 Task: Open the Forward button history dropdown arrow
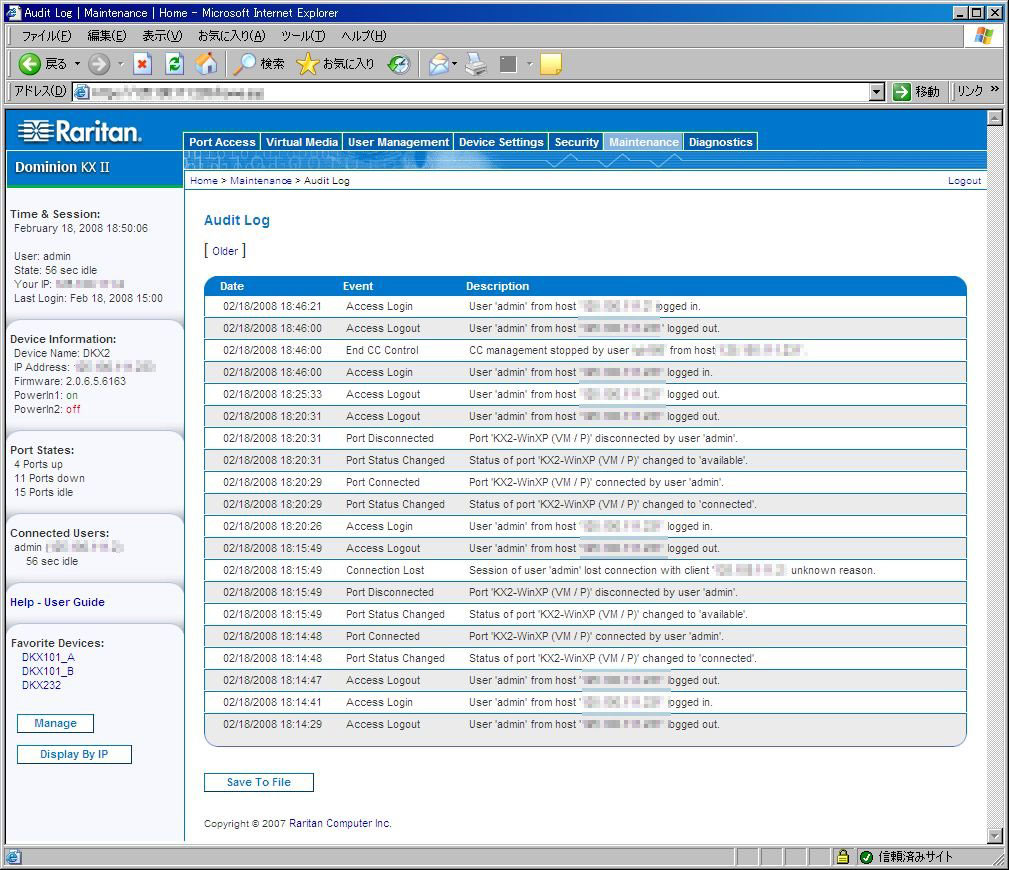pyautogui.click(x=120, y=64)
